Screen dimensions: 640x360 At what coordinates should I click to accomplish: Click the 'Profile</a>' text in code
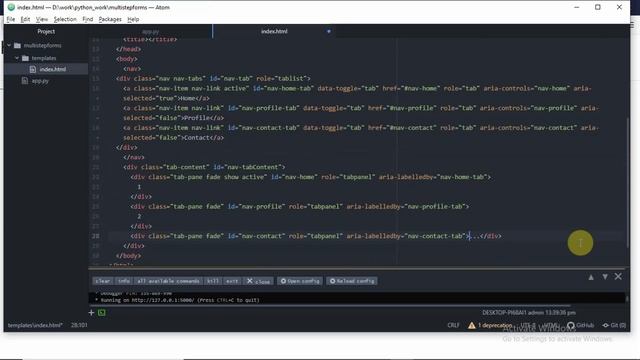coord(204,118)
